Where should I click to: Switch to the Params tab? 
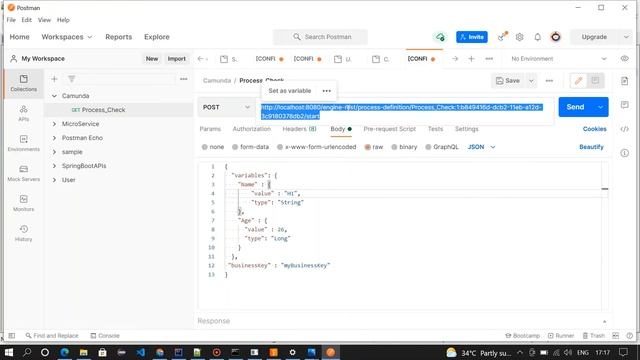click(x=210, y=129)
